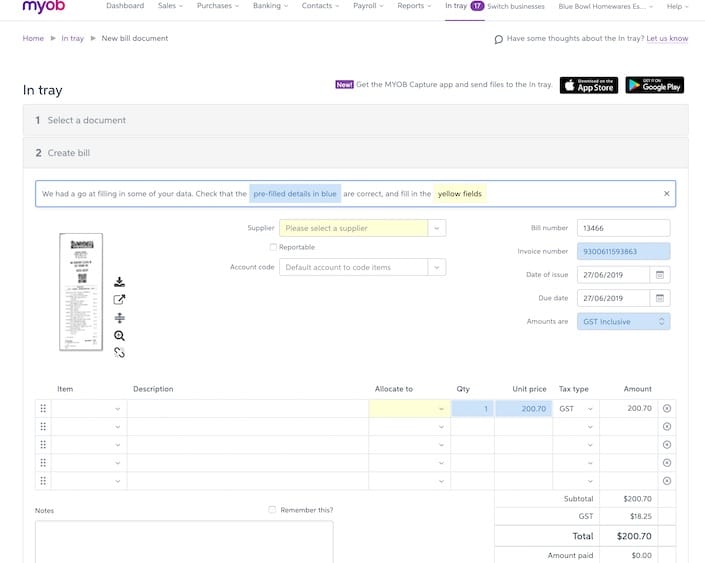Image resolution: width=705 pixels, height=563 pixels.
Task: Open the Banking menu
Action: click(x=270, y=6)
